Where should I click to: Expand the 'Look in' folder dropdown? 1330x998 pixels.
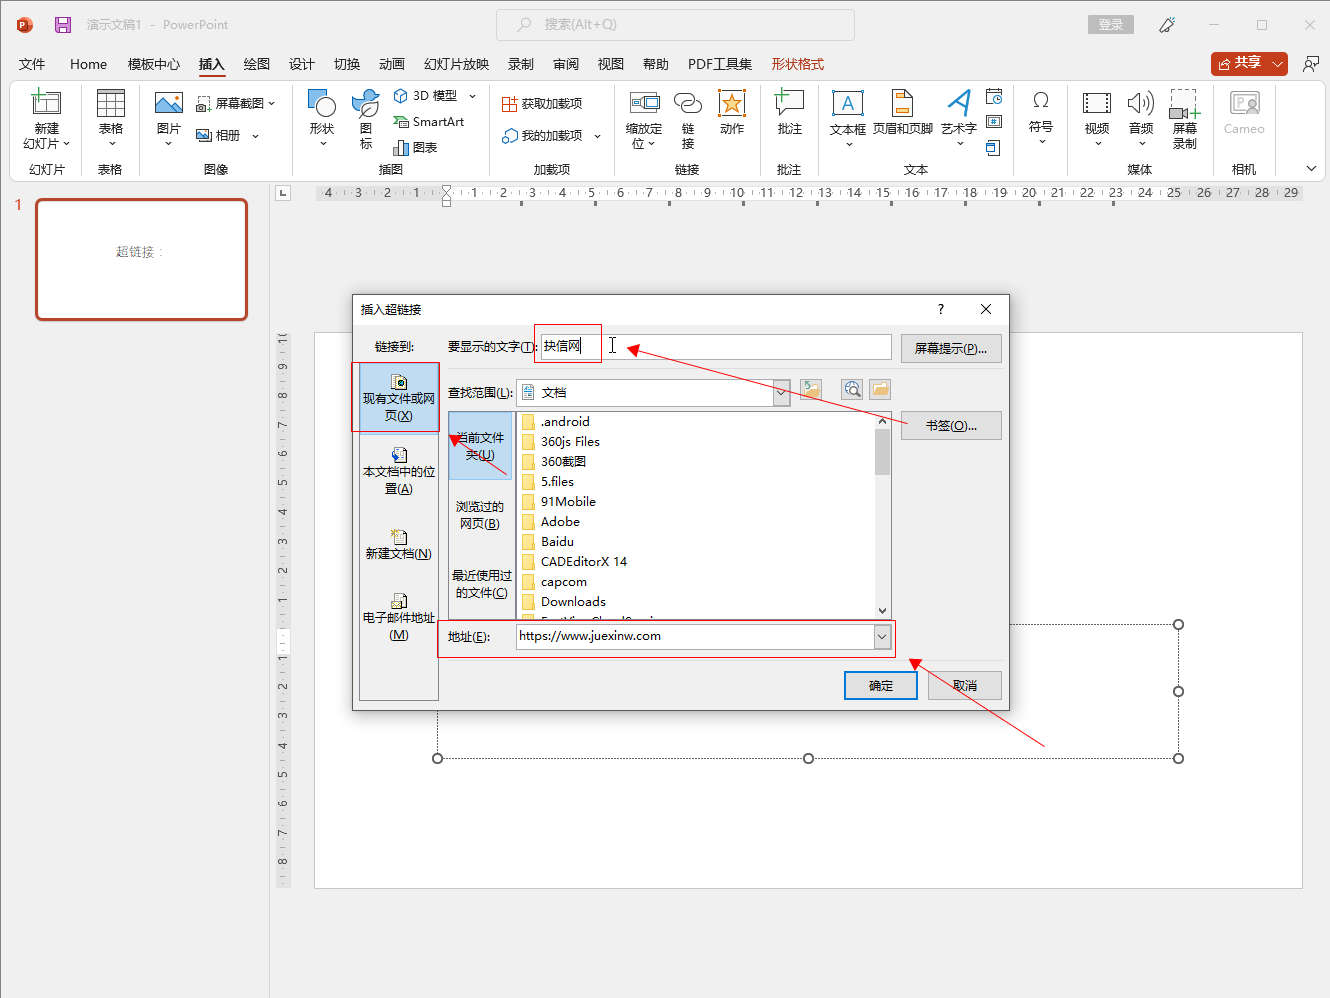pos(781,393)
